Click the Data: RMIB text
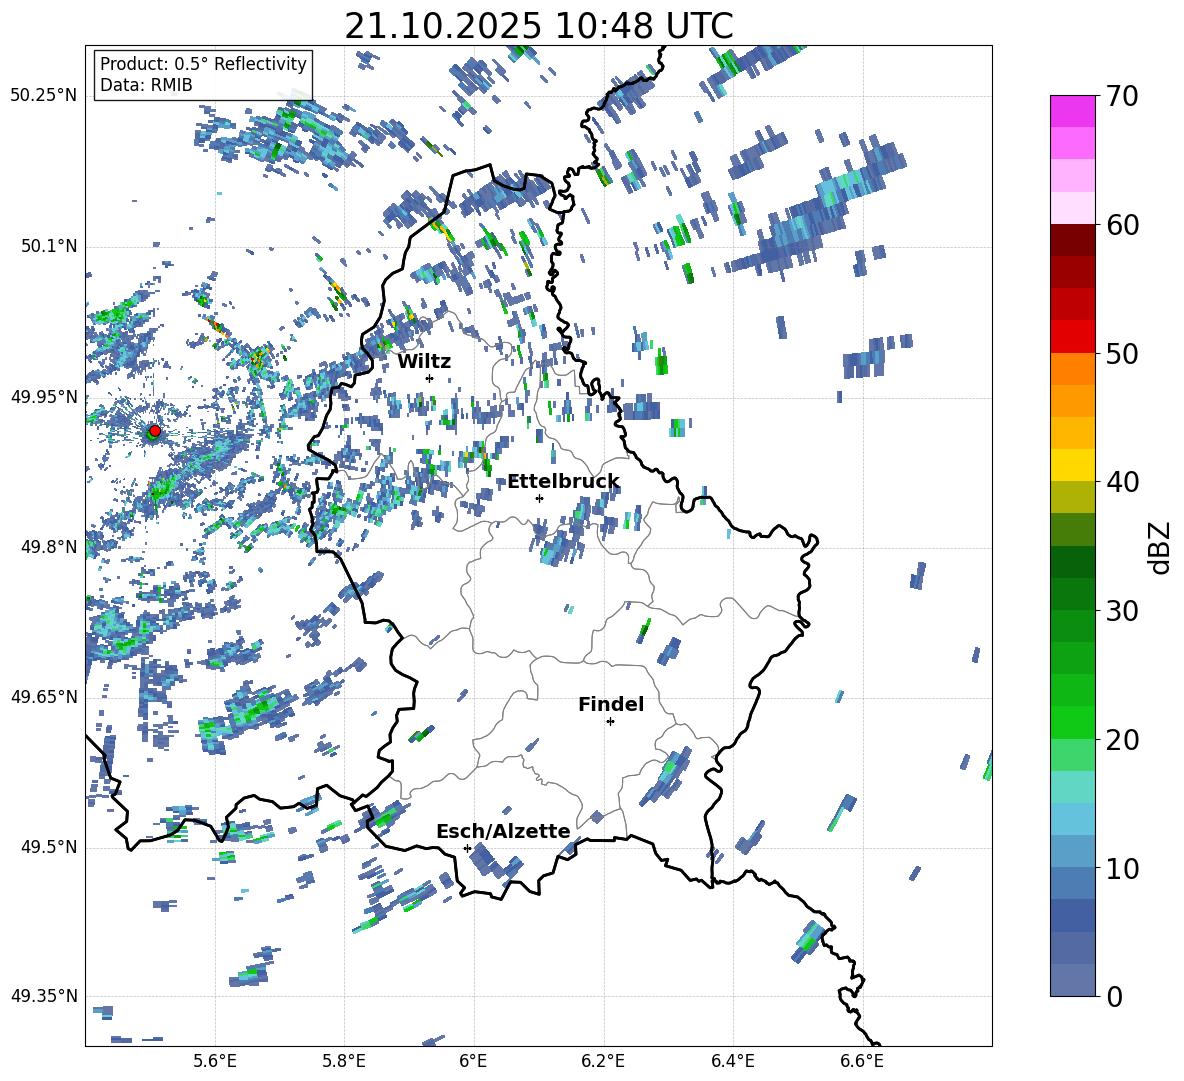The height and width of the screenshot is (1081, 1184). click(x=146, y=85)
